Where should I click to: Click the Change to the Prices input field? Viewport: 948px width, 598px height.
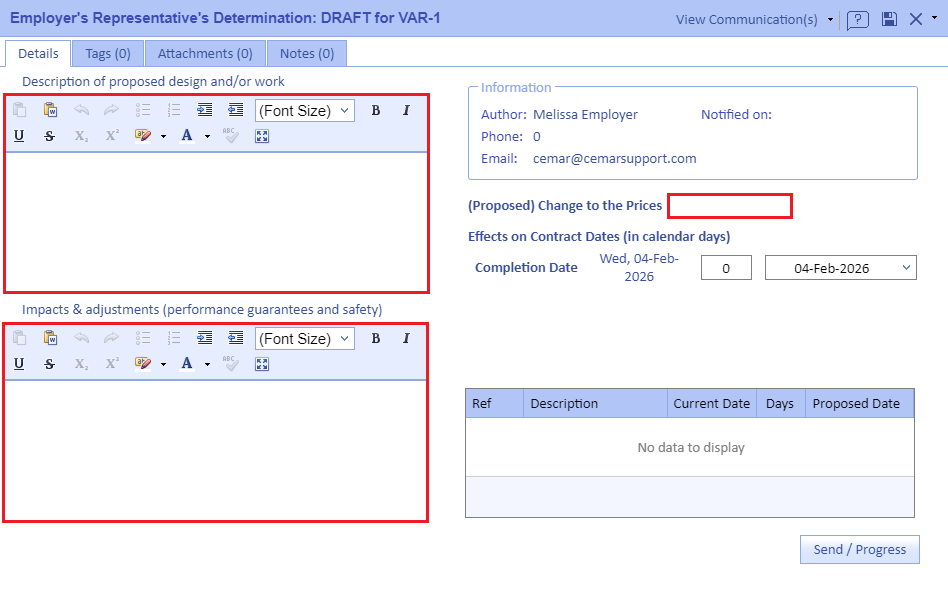730,206
